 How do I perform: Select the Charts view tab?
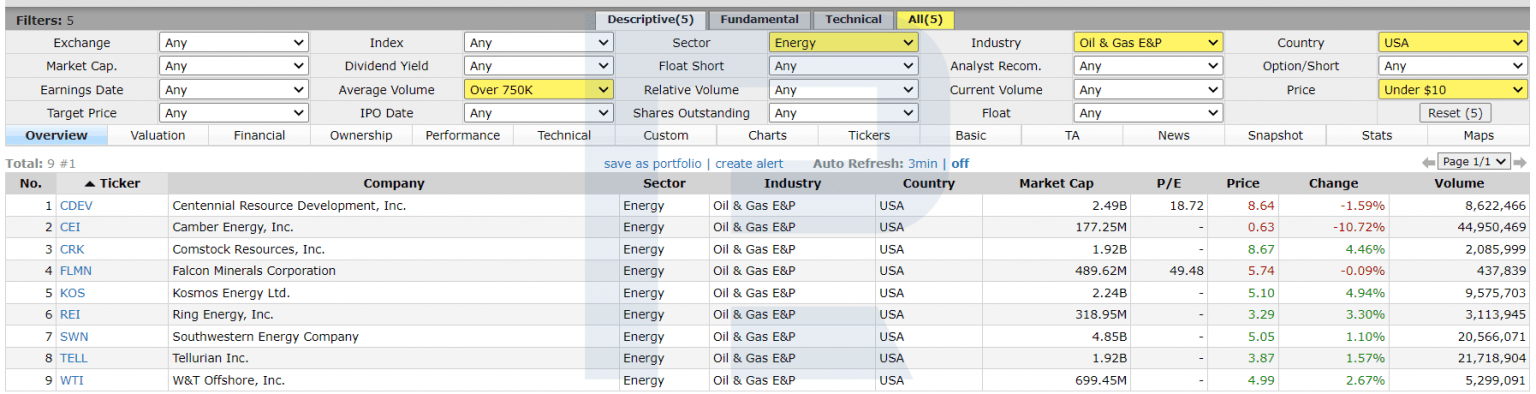click(x=767, y=135)
